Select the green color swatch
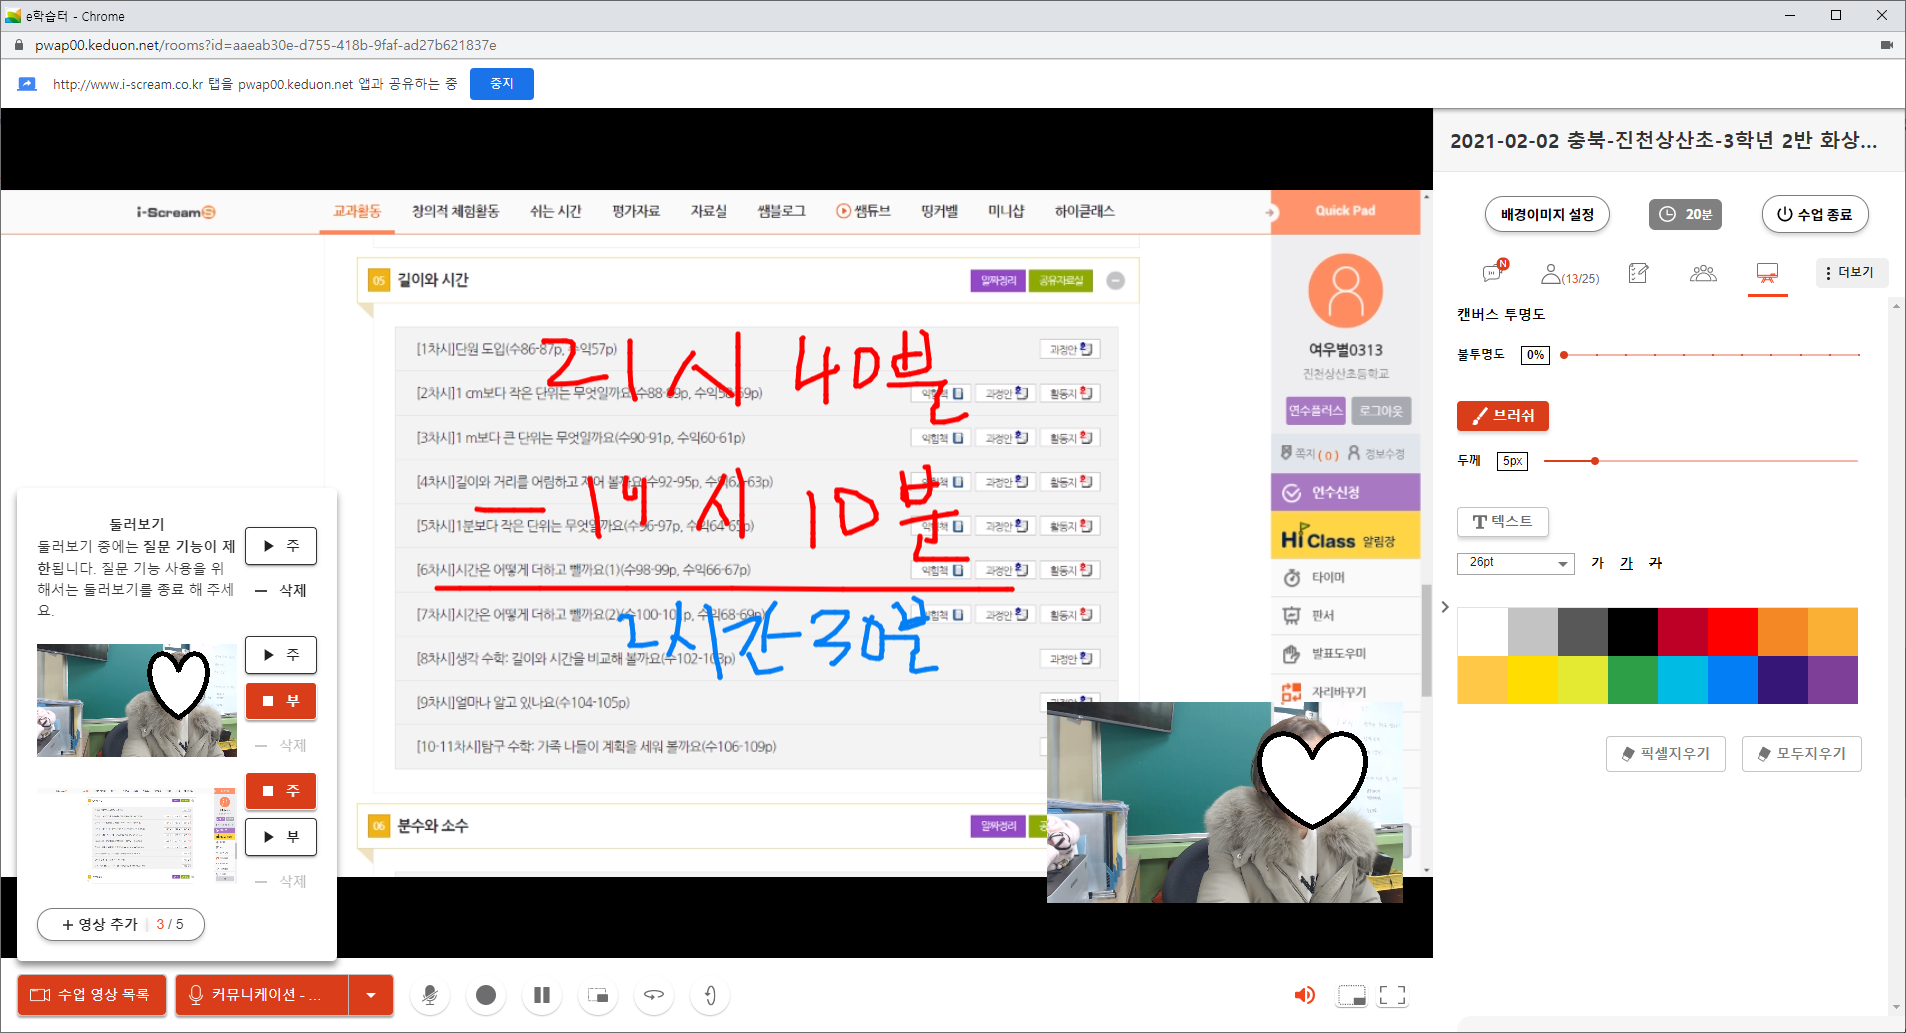 click(x=1632, y=680)
